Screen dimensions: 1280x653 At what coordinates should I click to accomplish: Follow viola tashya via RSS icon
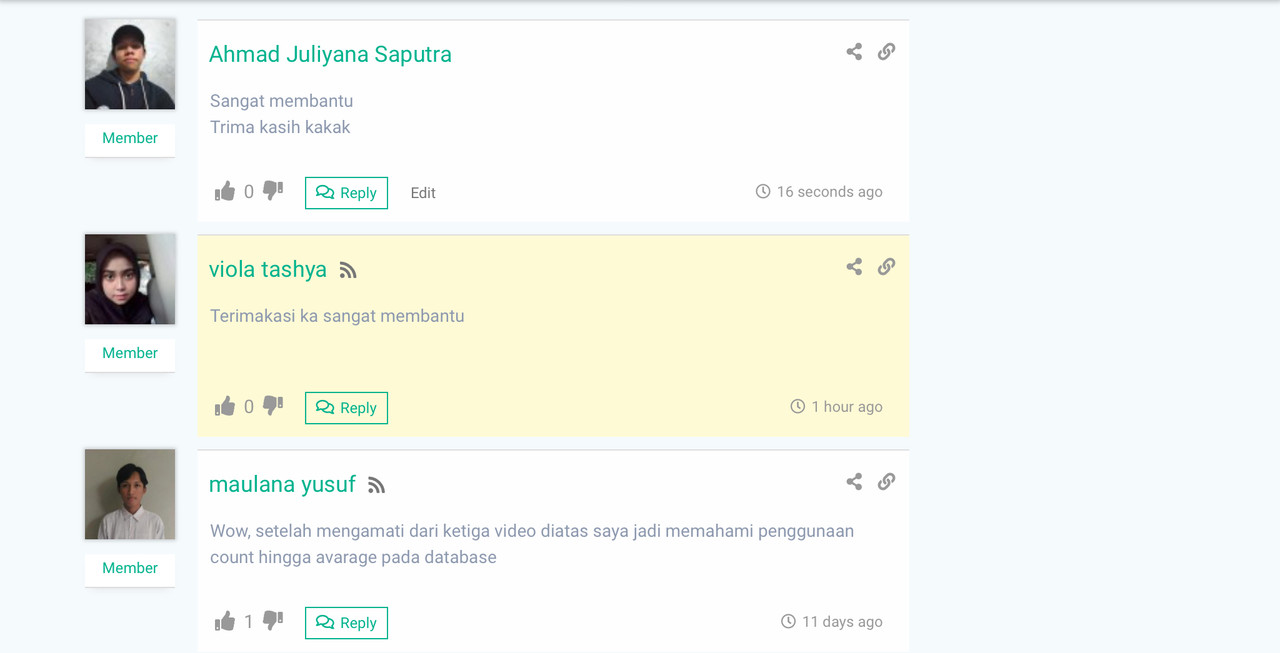pos(348,270)
